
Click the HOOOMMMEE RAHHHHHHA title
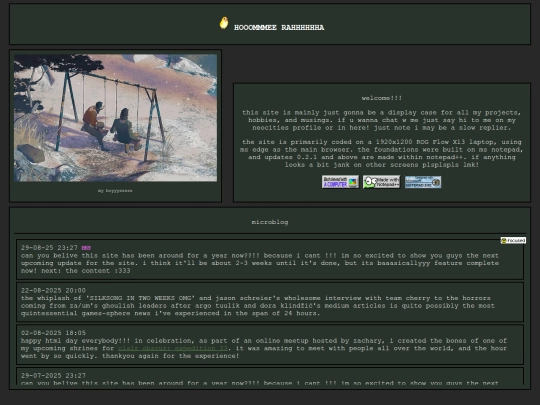[x=279, y=28]
